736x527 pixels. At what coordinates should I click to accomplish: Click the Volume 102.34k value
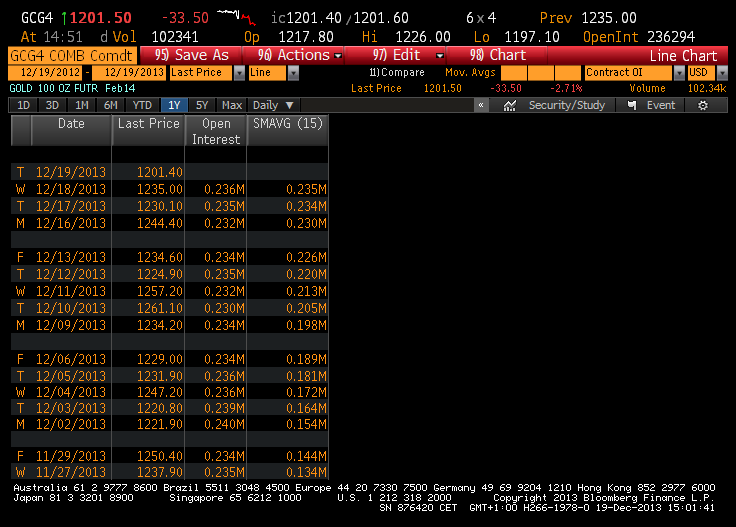point(707,88)
